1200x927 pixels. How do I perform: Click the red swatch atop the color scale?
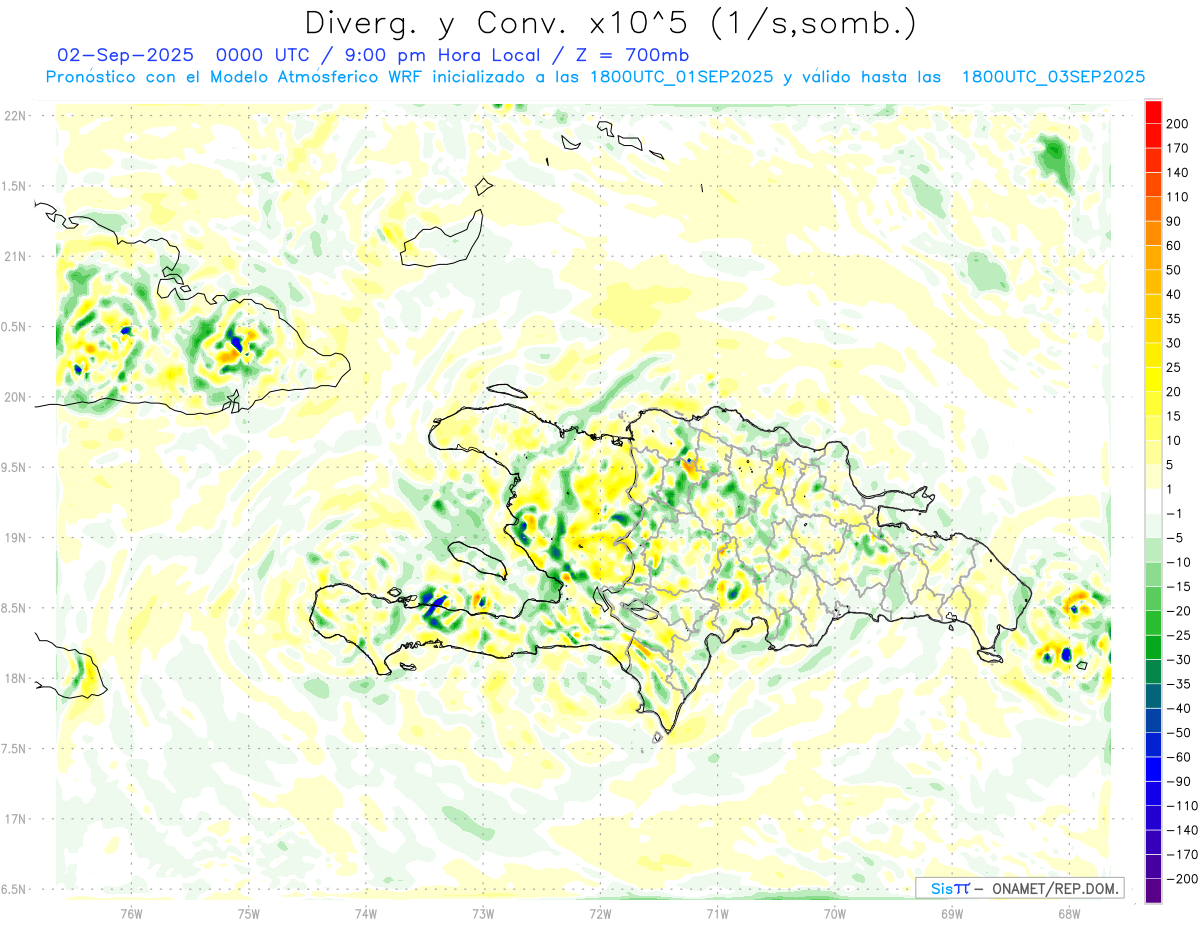coord(1153,111)
